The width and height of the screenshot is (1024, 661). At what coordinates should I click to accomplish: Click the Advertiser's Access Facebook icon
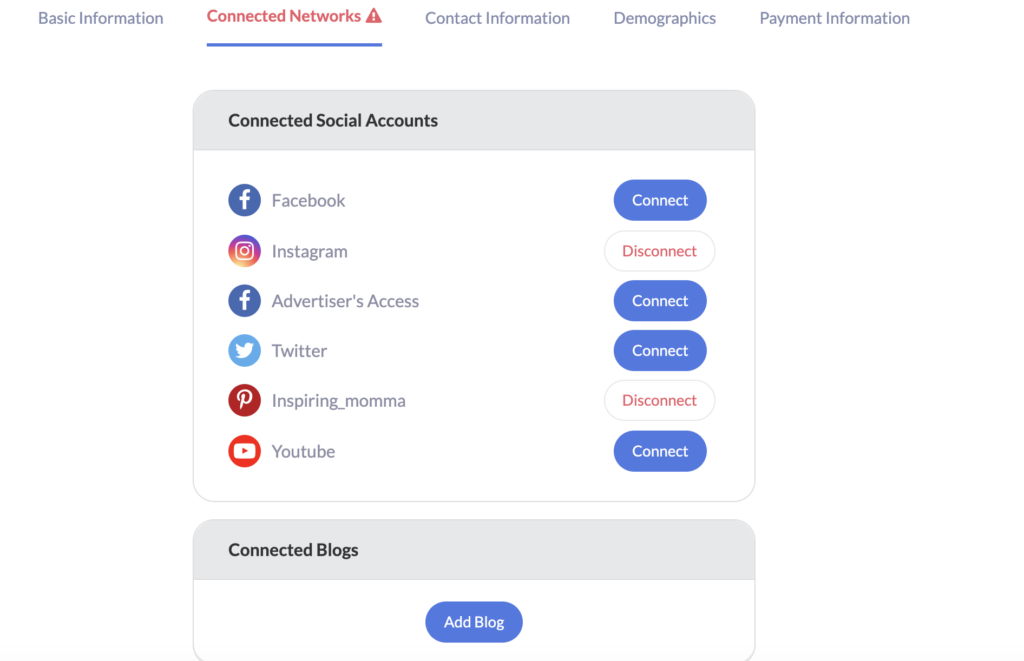point(244,300)
